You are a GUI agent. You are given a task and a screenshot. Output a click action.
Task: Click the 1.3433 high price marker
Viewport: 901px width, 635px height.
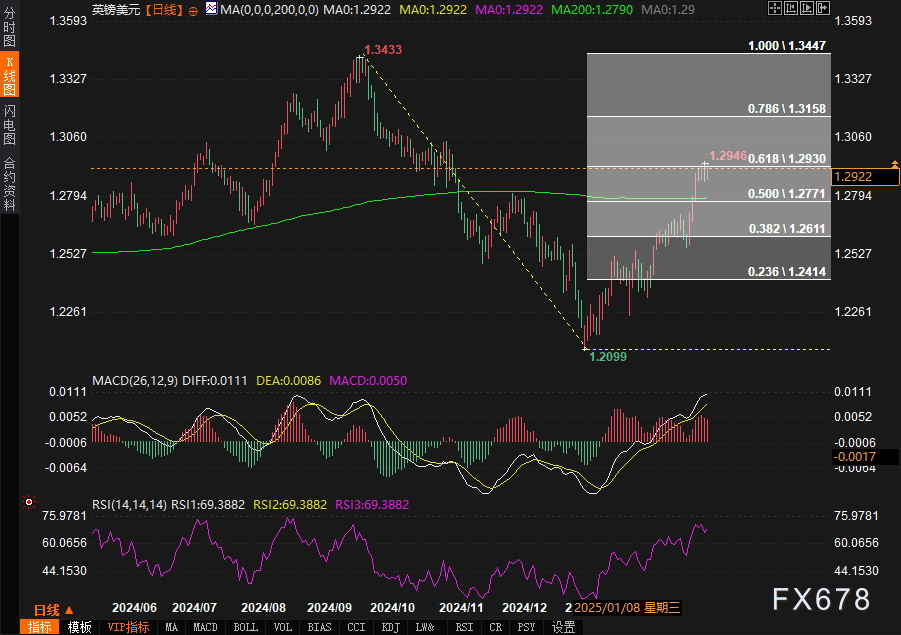pyautogui.click(x=383, y=49)
